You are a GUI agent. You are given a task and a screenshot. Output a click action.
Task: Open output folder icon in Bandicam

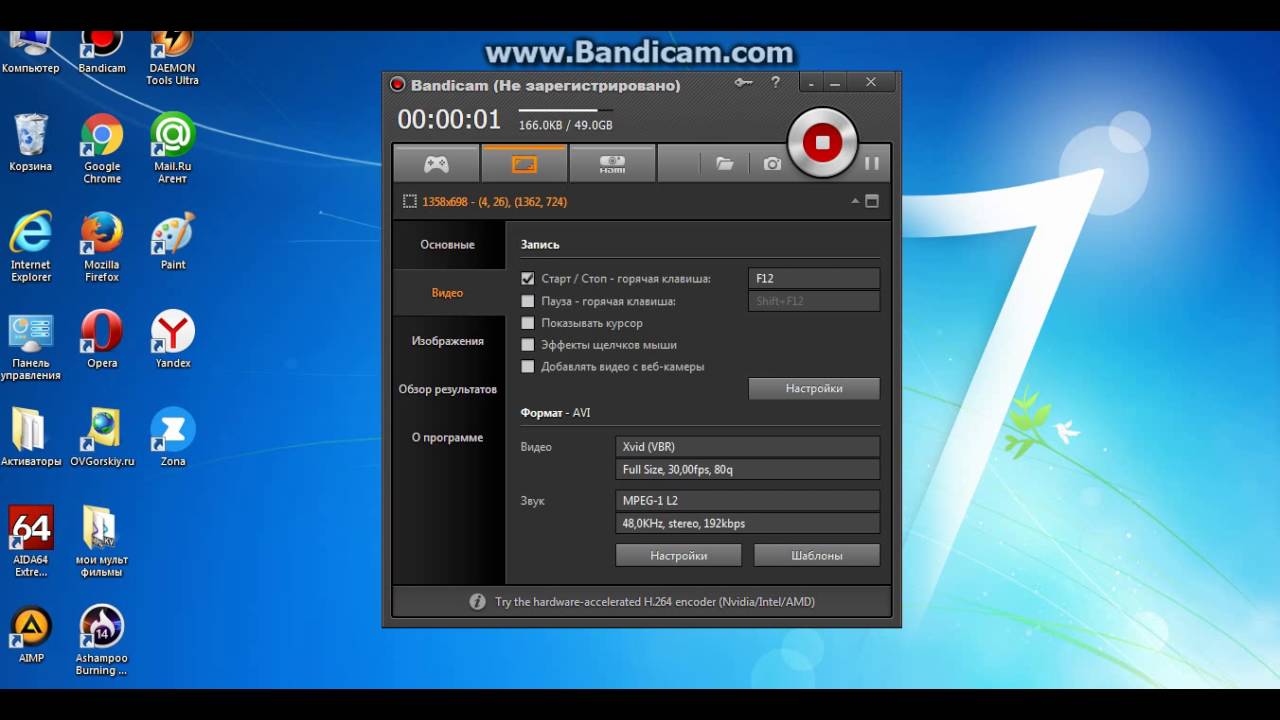(x=725, y=164)
